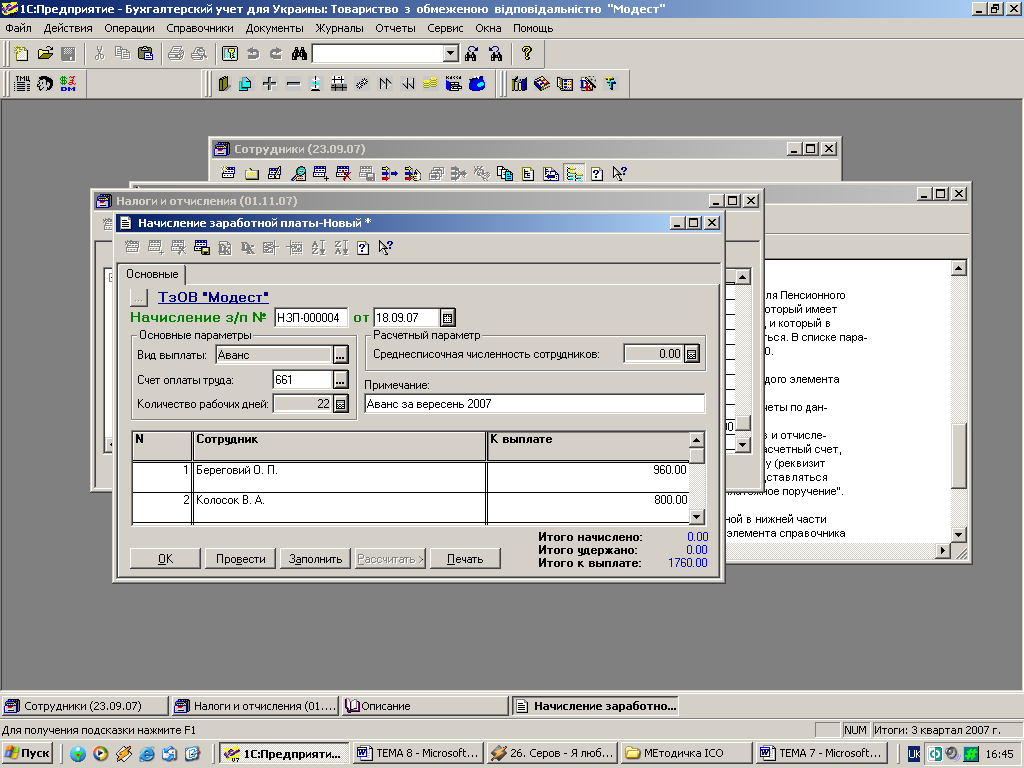Click the Примечание field with Аванс за вересень

534,404
